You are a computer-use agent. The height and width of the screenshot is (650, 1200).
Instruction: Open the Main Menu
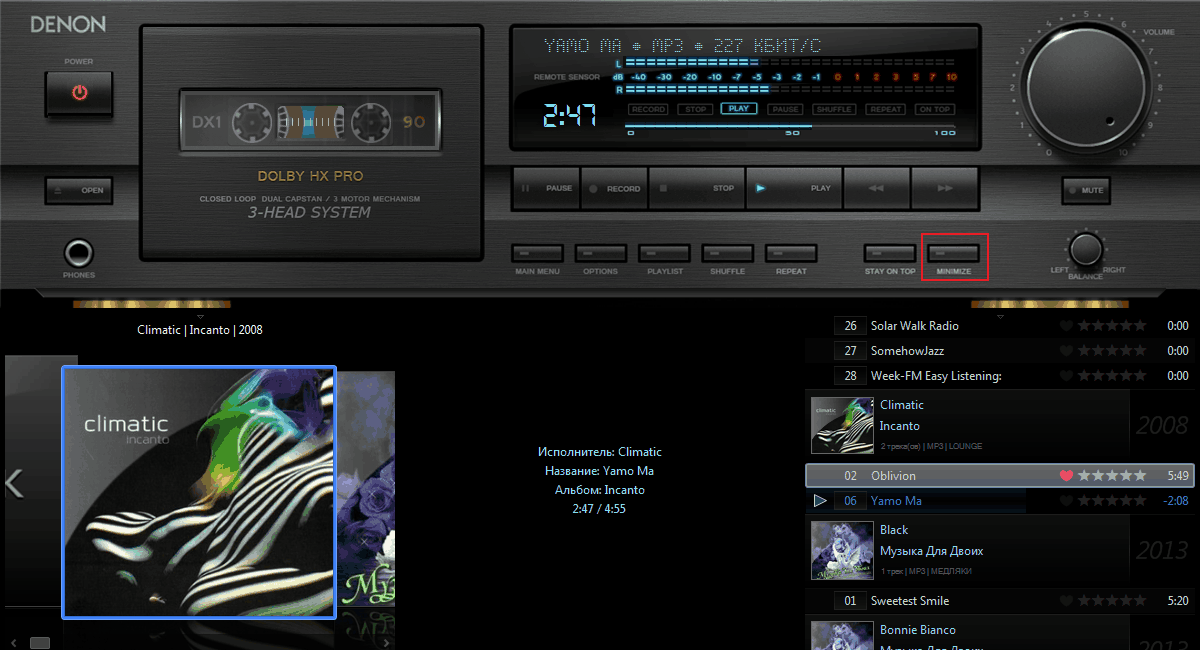tap(537, 253)
